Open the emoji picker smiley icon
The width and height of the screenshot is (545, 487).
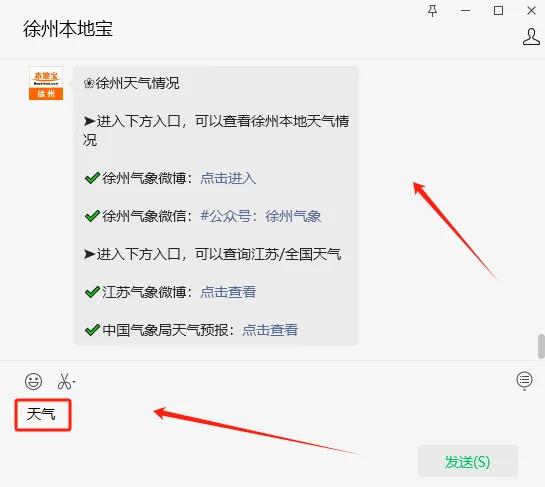pyautogui.click(x=33, y=381)
